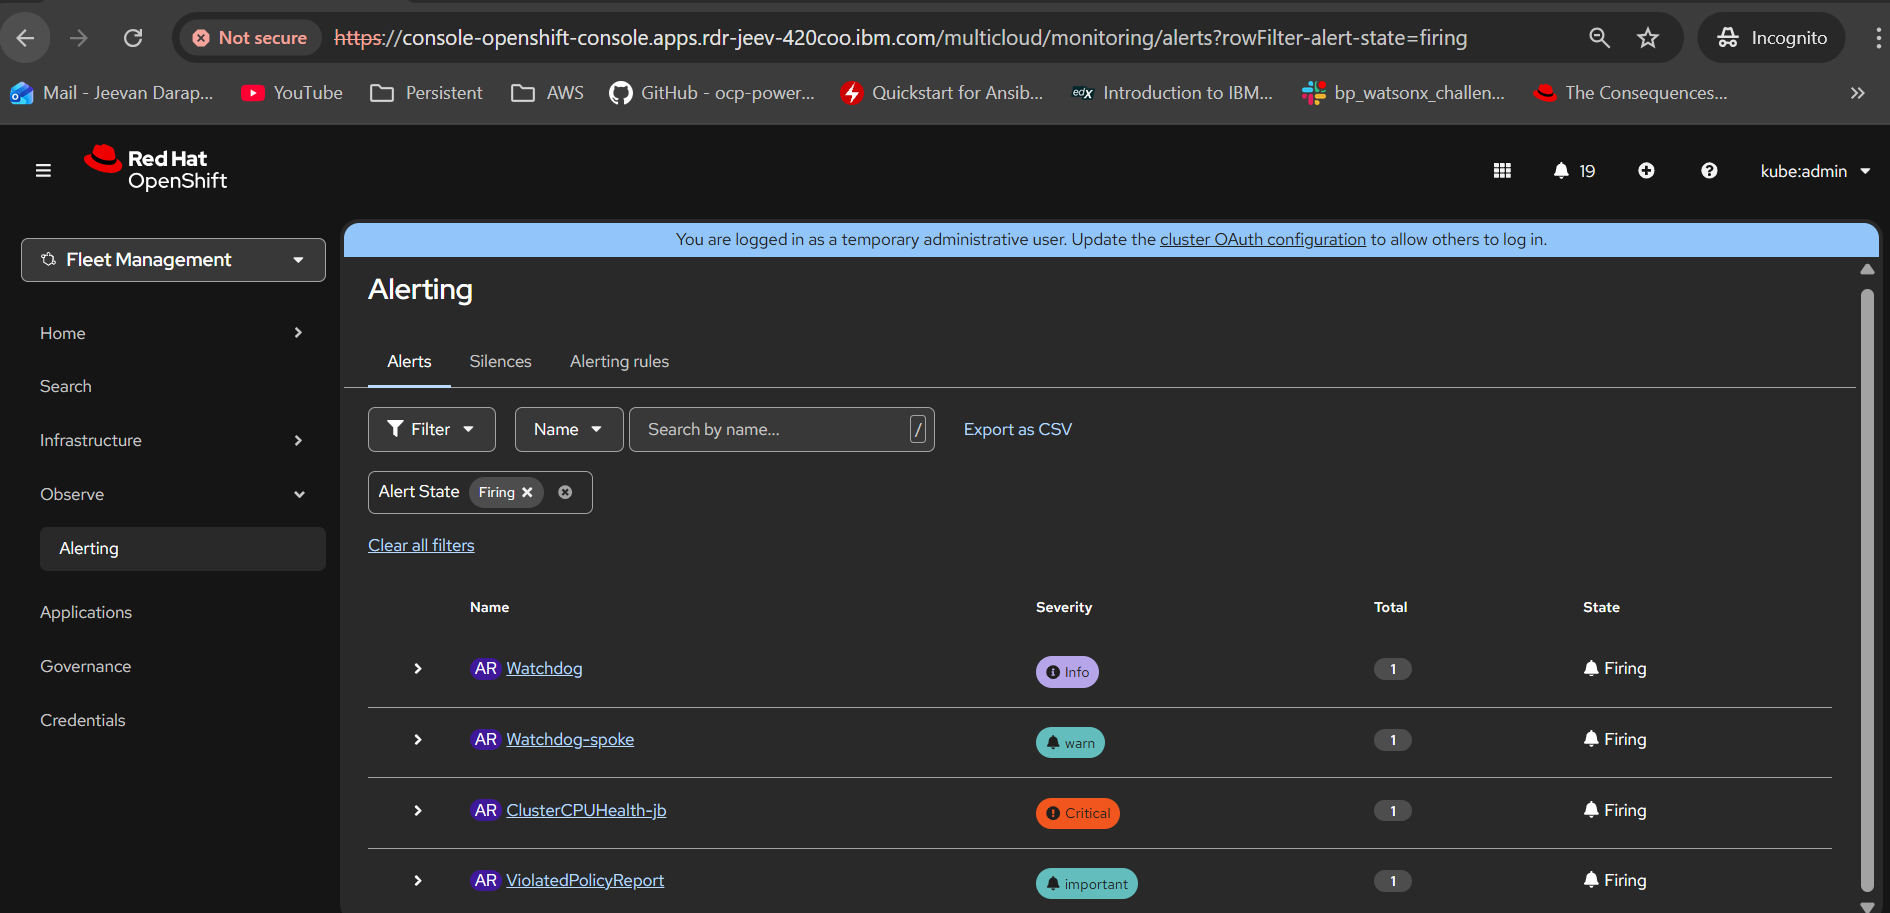Open the application launcher grid icon

pyautogui.click(x=1501, y=171)
